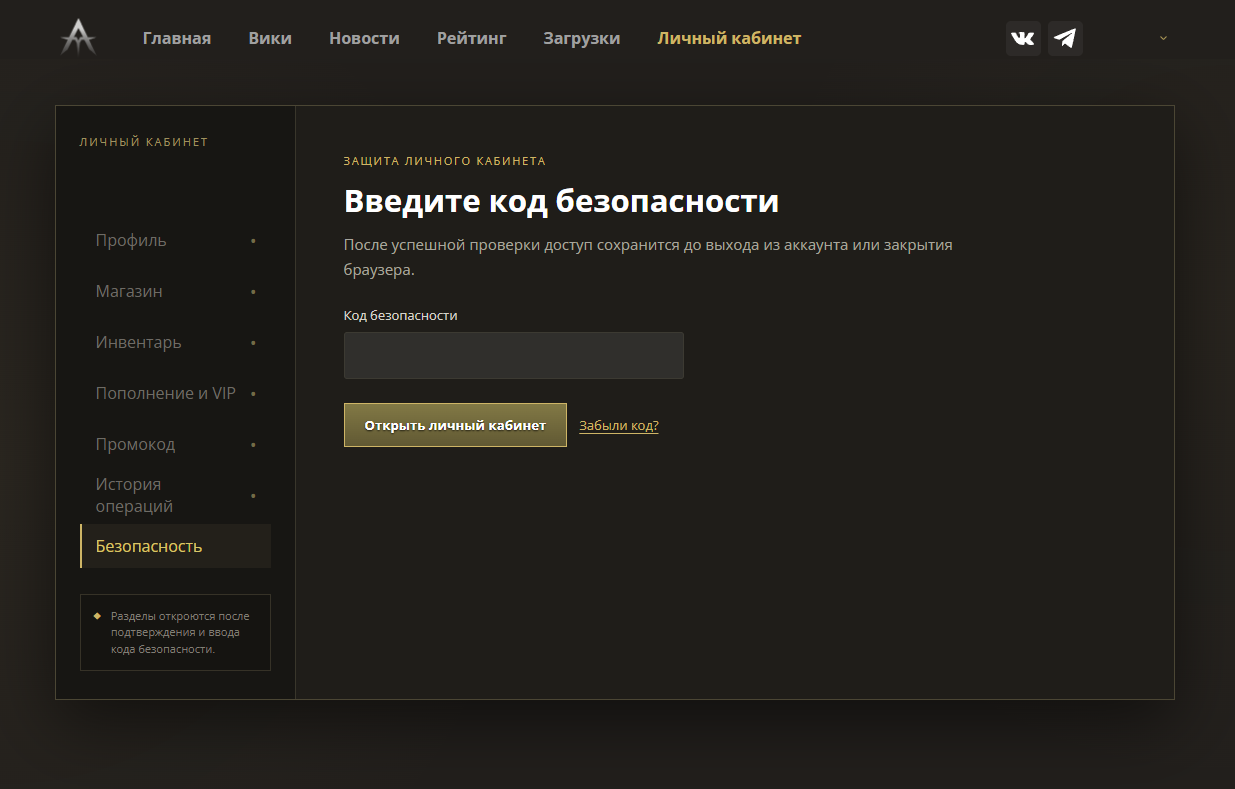The image size is (1235, 789).
Task: Click the Введите код безопасности heading
Action: pos(561,201)
